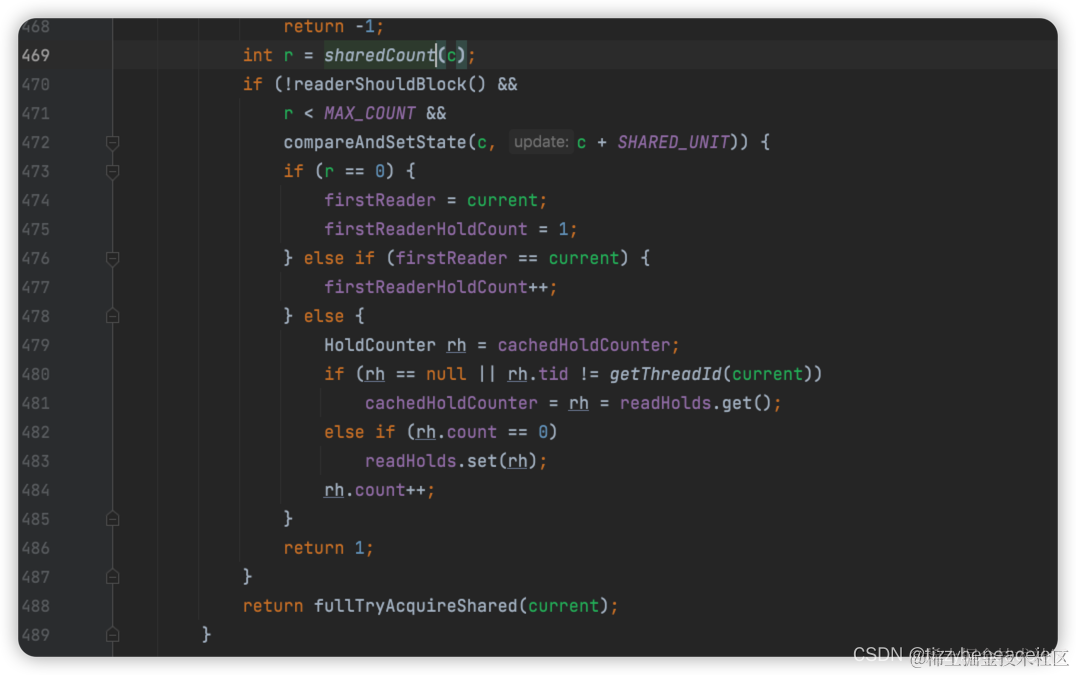
Task: Click cachedHoldCounter on line 479
Action: [584, 345]
